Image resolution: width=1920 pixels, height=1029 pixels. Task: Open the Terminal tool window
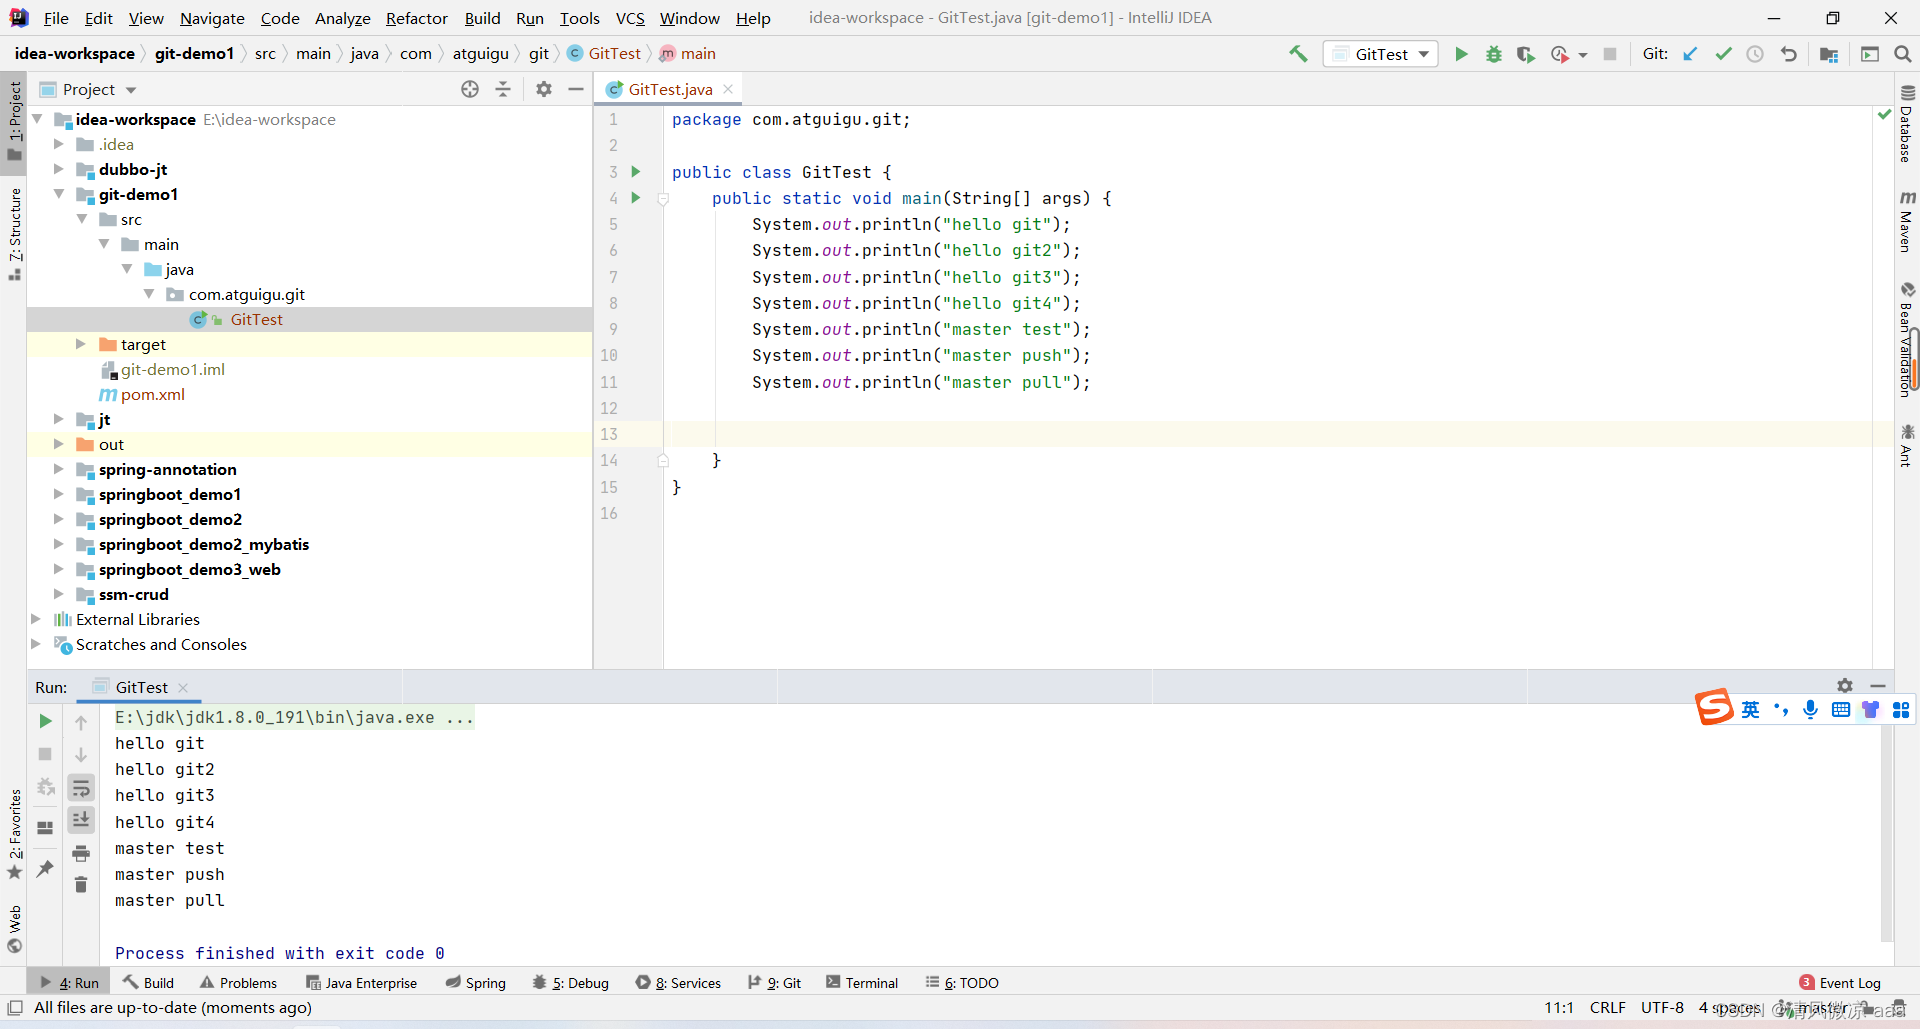pyautogui.click(x=862, y=983)
